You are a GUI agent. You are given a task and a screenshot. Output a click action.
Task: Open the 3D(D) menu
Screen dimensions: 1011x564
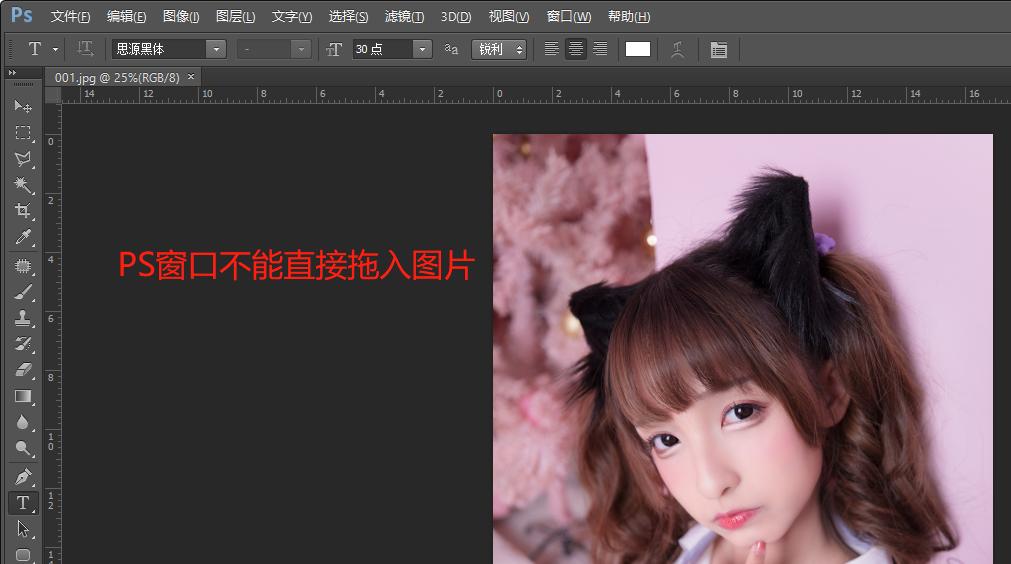pyautogui.click(x=456, y=16)
